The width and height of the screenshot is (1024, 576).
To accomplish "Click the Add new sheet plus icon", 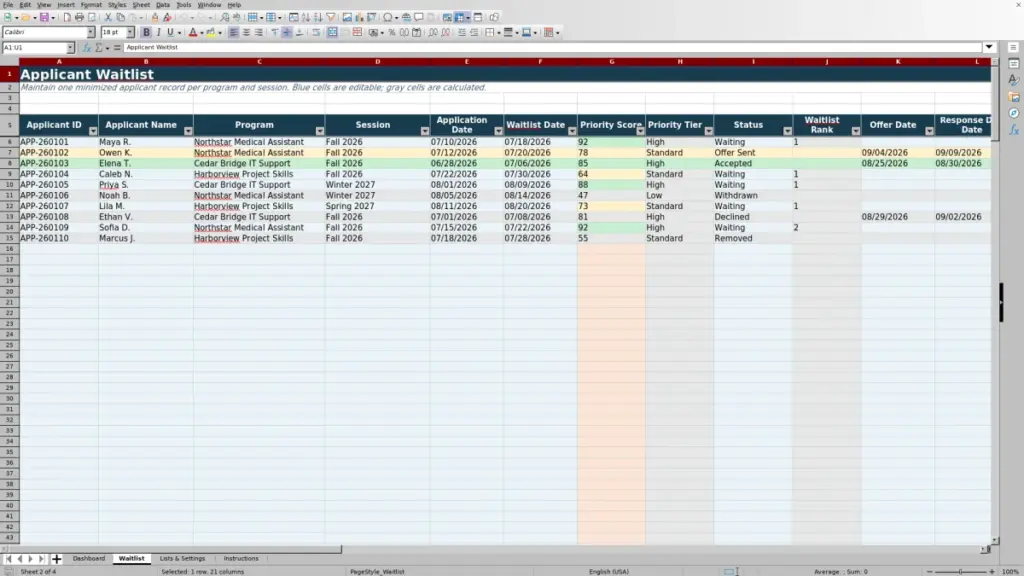I will [x=56, y=559].
